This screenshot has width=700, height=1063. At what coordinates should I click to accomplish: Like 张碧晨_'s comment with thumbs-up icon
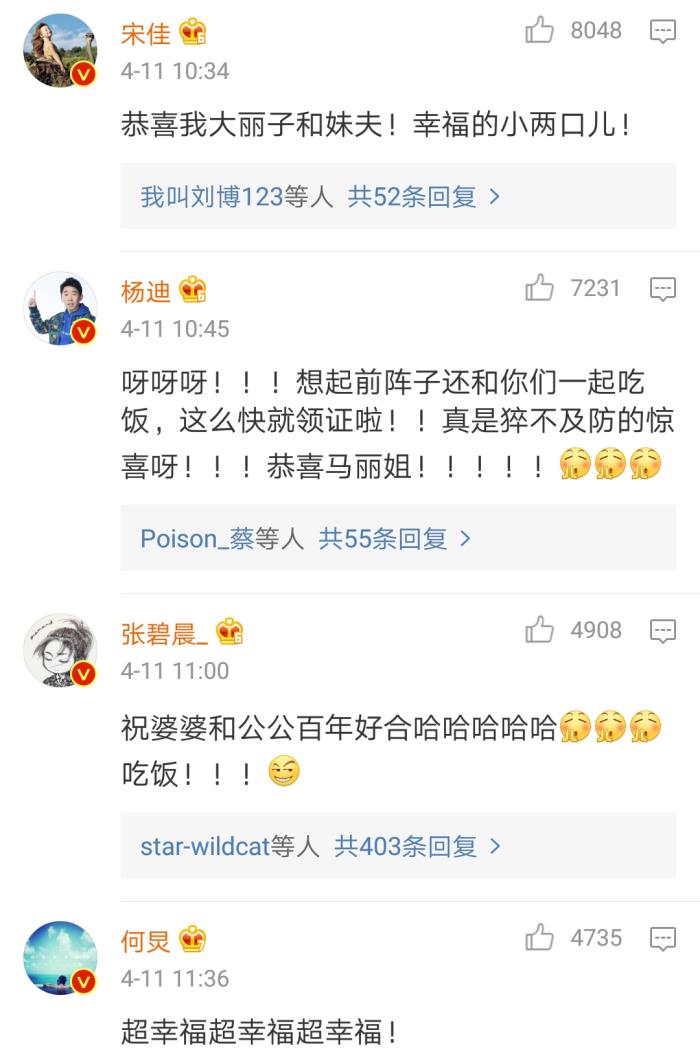tap(539, 630)
